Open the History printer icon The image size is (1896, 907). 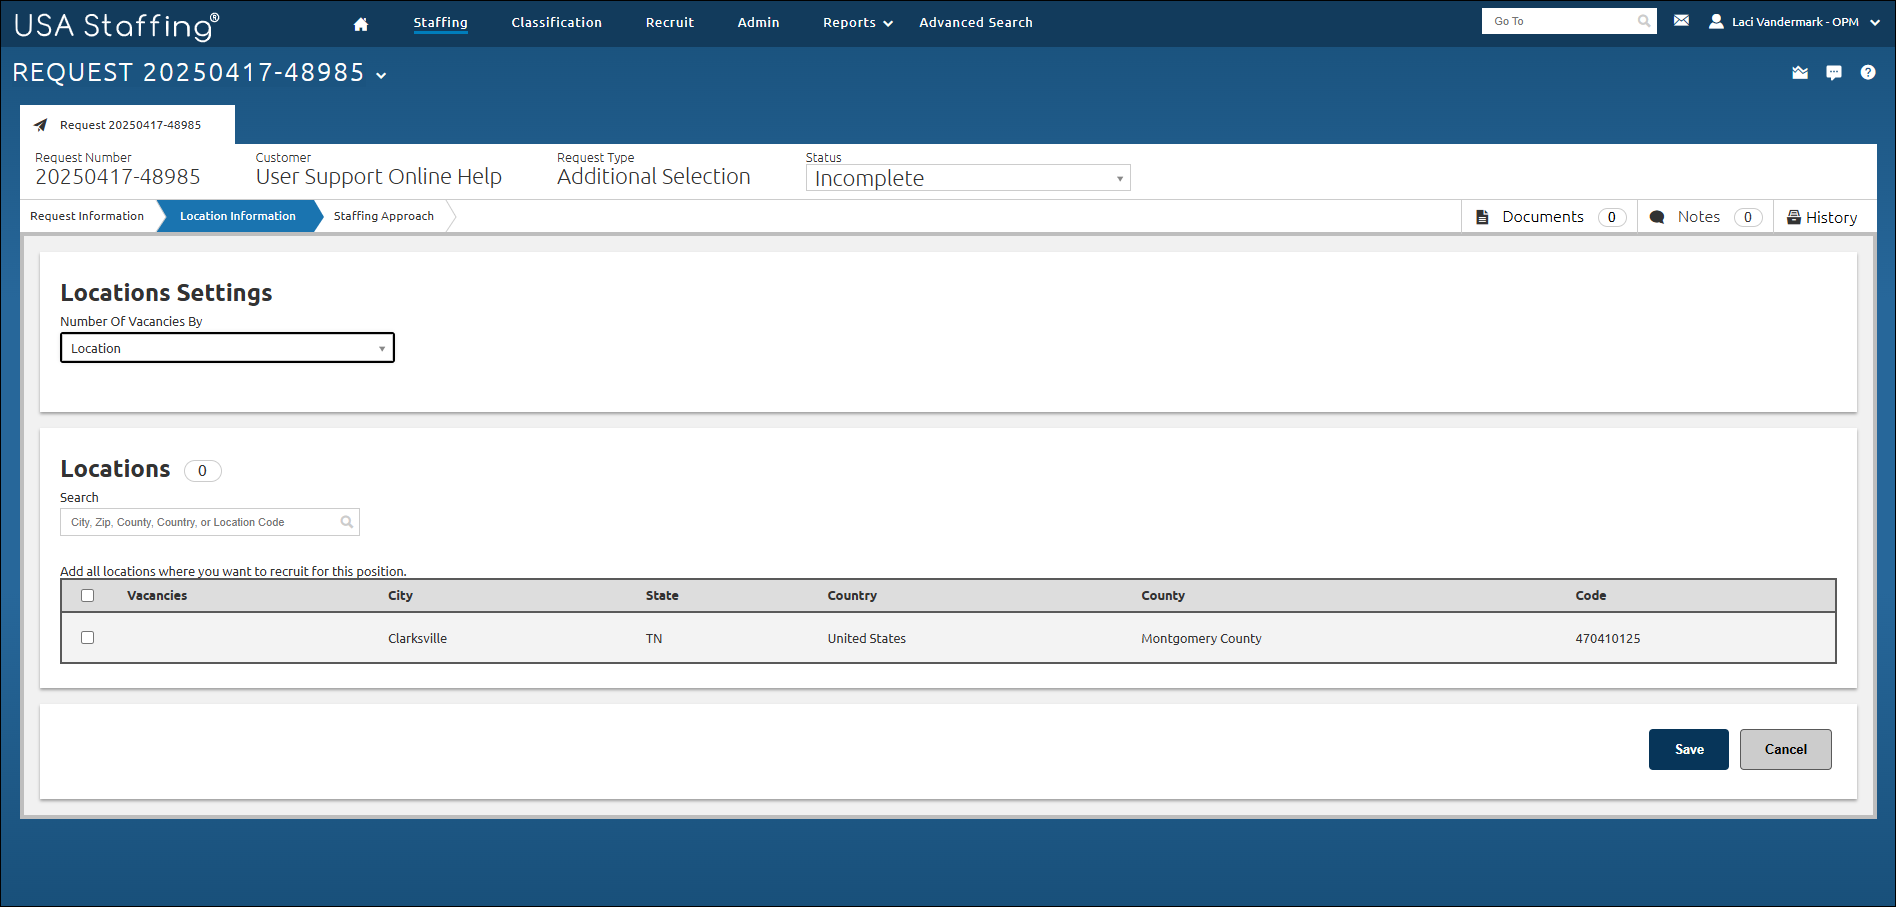(x=1794, y=218)
